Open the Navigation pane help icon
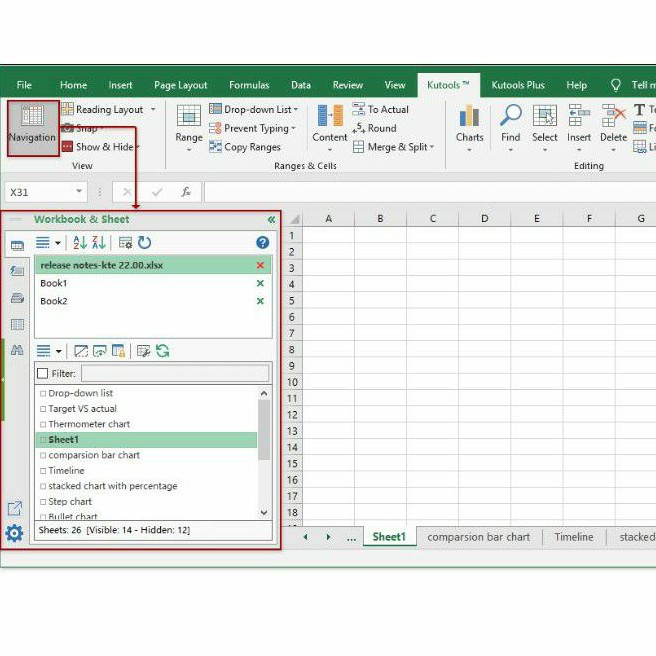The width and height of the screenshot is (656, 656). click(262, 242)
